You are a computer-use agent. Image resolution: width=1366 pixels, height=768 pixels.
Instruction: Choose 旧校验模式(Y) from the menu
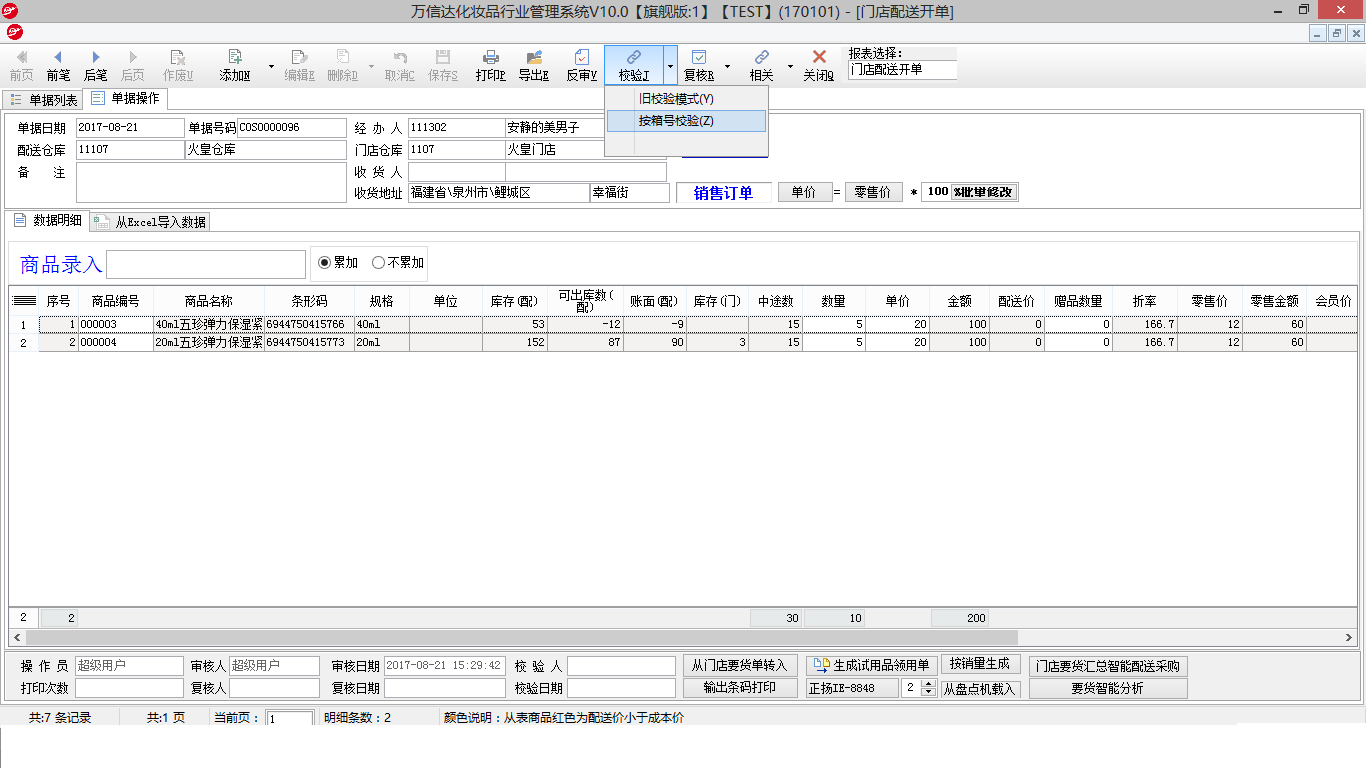(x=686, y=99)
